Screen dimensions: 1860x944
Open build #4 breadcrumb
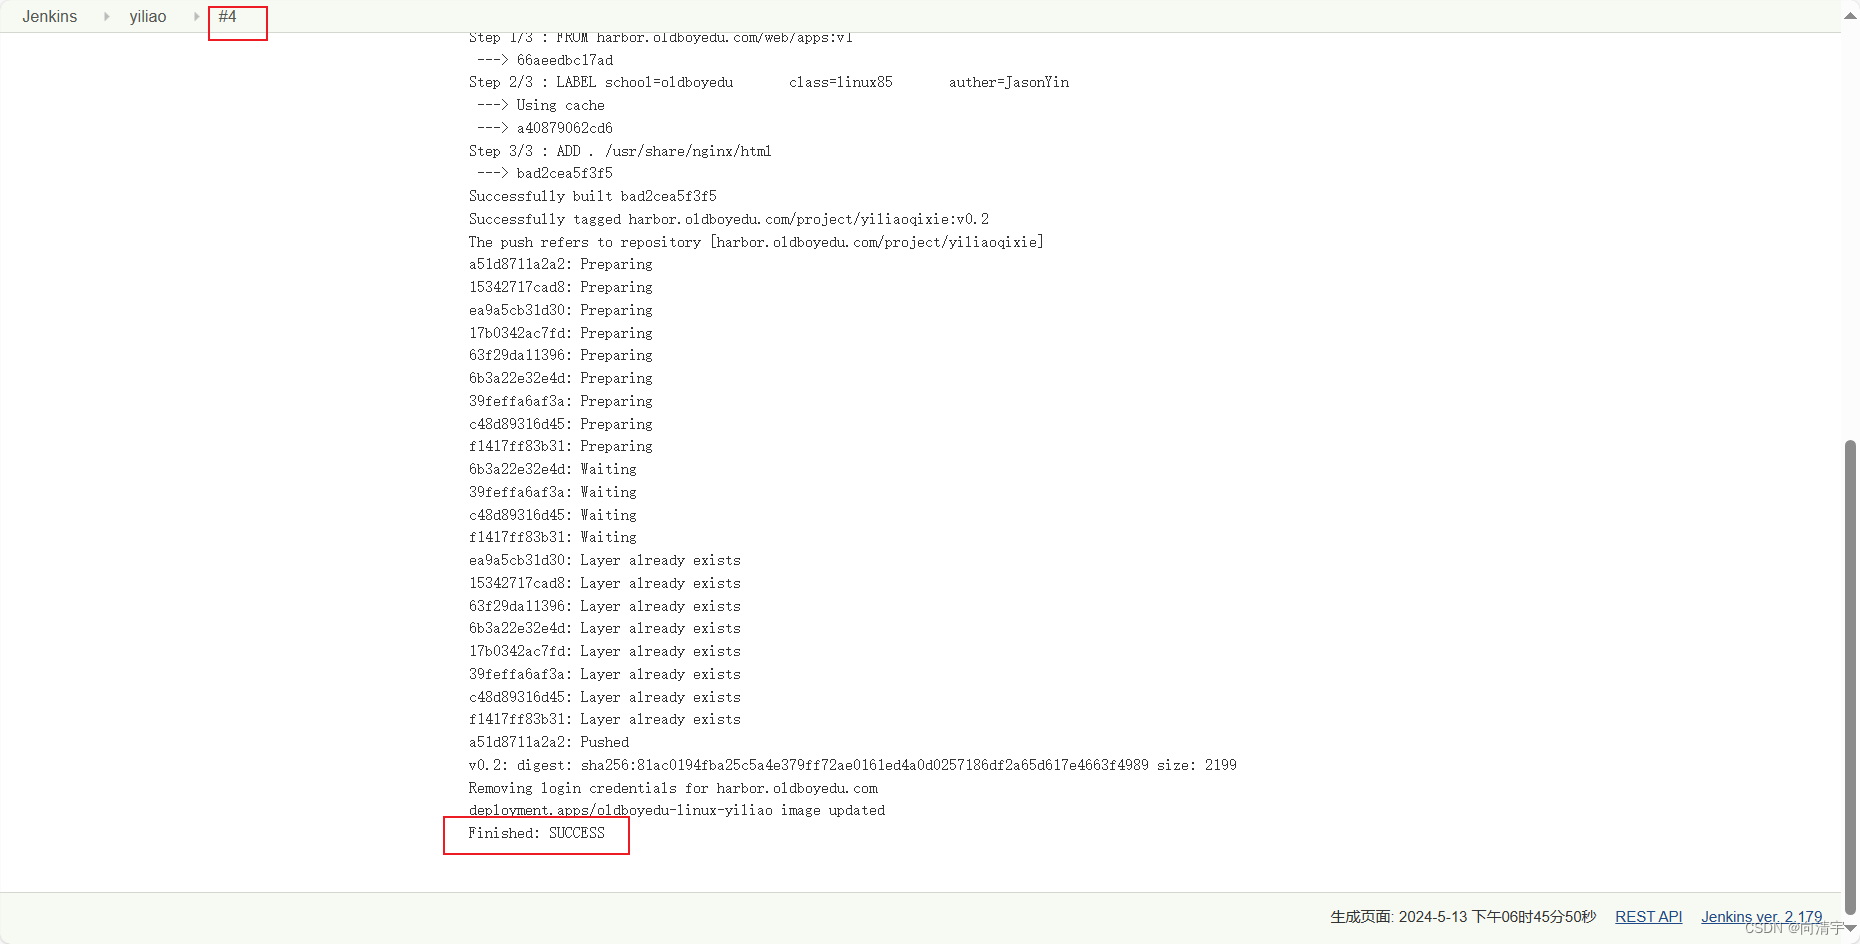228,17
